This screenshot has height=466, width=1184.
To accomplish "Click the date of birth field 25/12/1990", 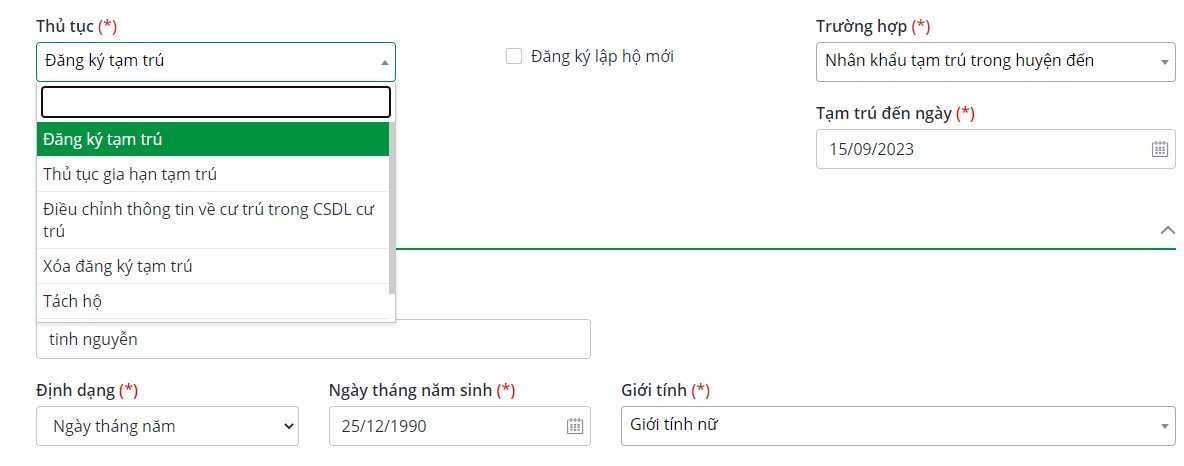I will [x=445, y=426].
